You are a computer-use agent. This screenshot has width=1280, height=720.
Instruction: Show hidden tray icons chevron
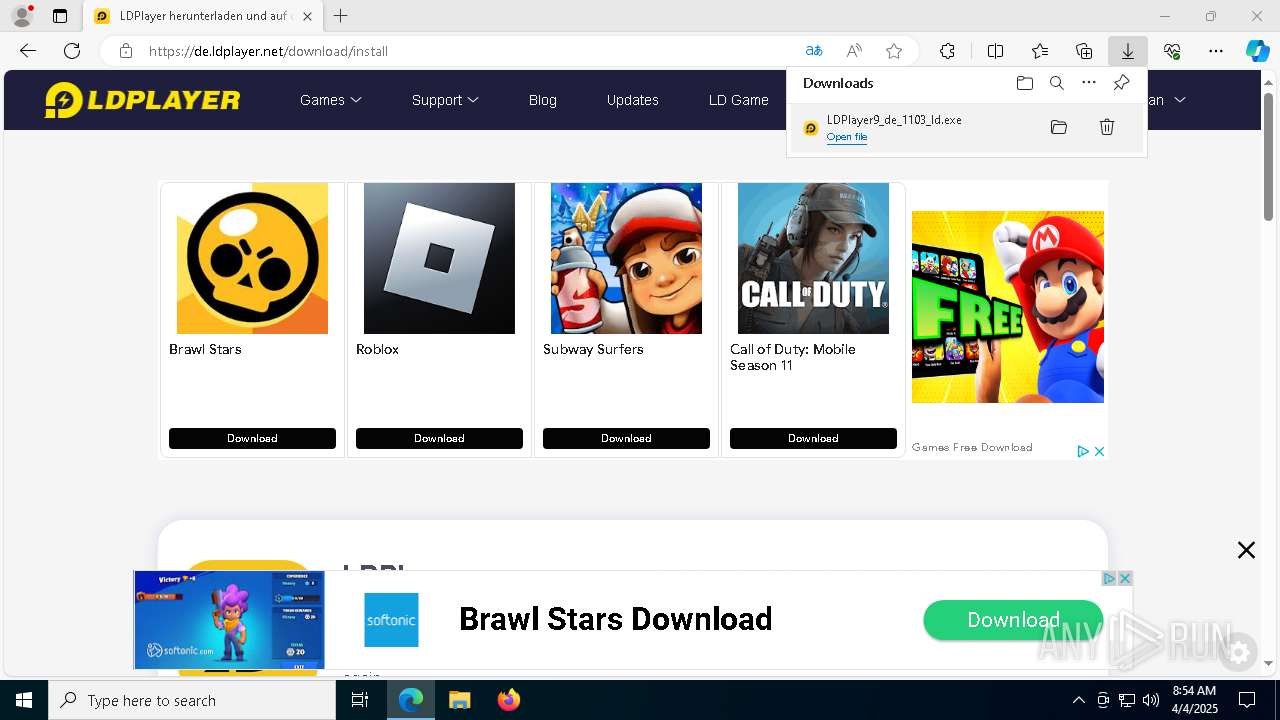click(x=1078, y=700)
